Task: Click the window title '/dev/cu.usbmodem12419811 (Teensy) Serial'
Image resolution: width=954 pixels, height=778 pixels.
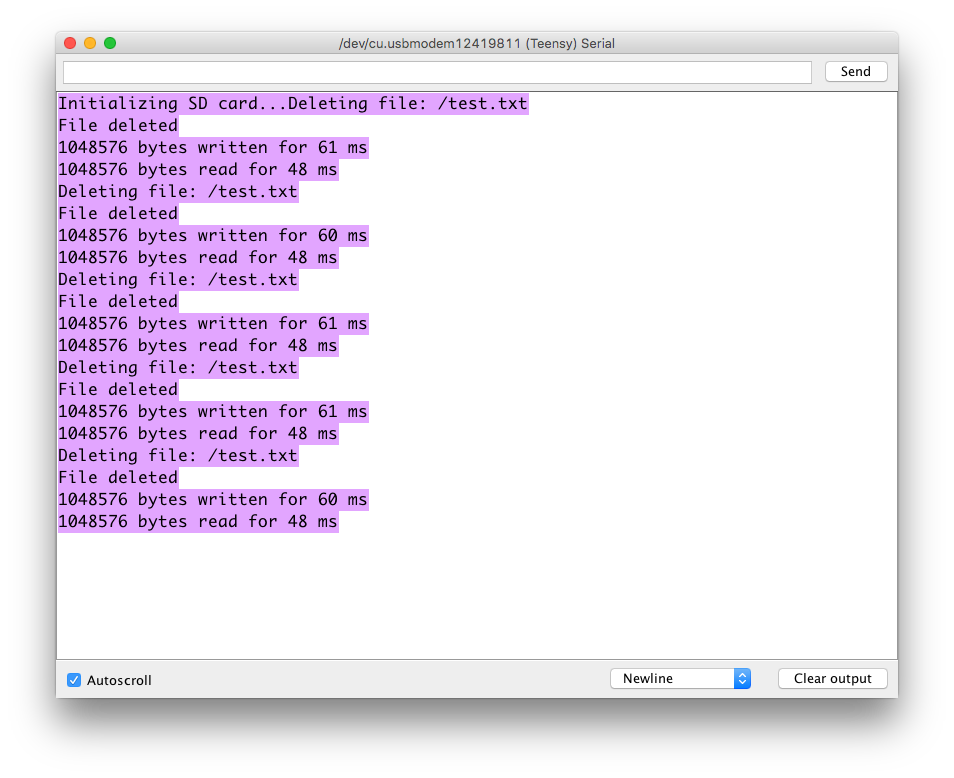Action: click(x=477, y=43)
